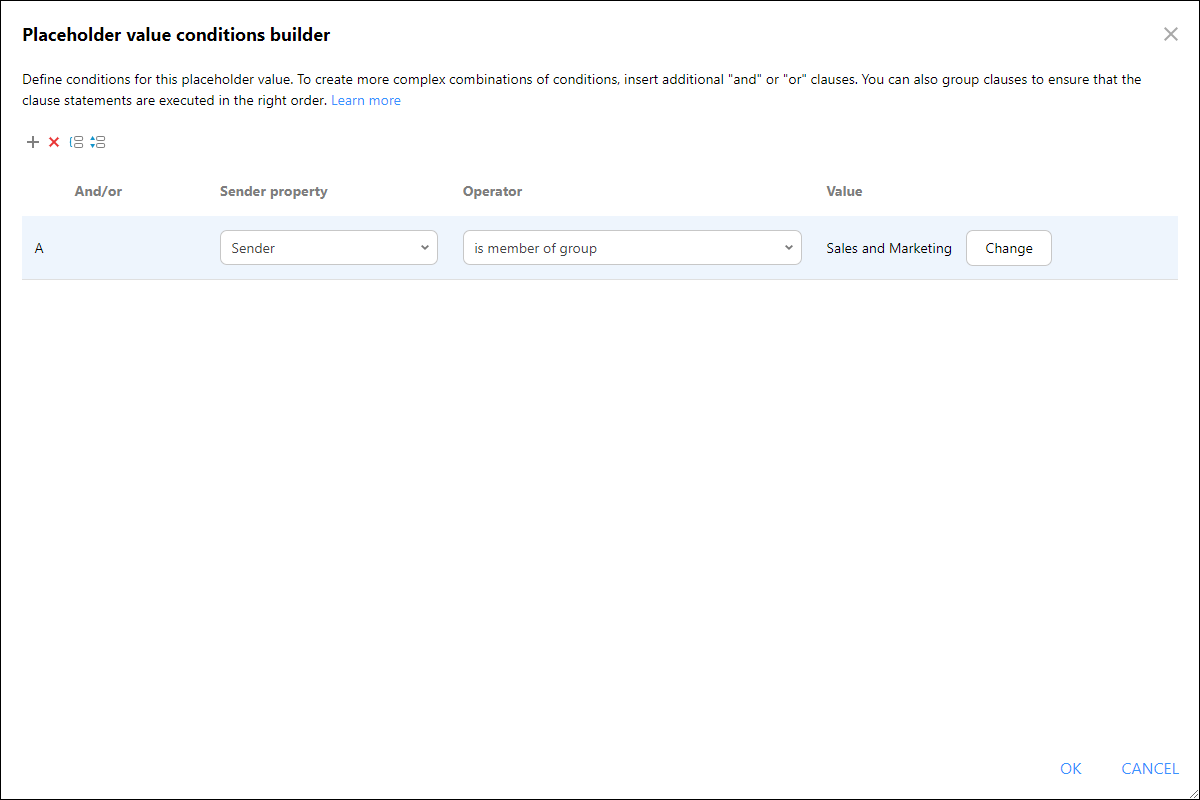The width and height of the screenshot is (1200, 800).
Task: Add a new condition clause with plus icon
Action: [33, 142]
